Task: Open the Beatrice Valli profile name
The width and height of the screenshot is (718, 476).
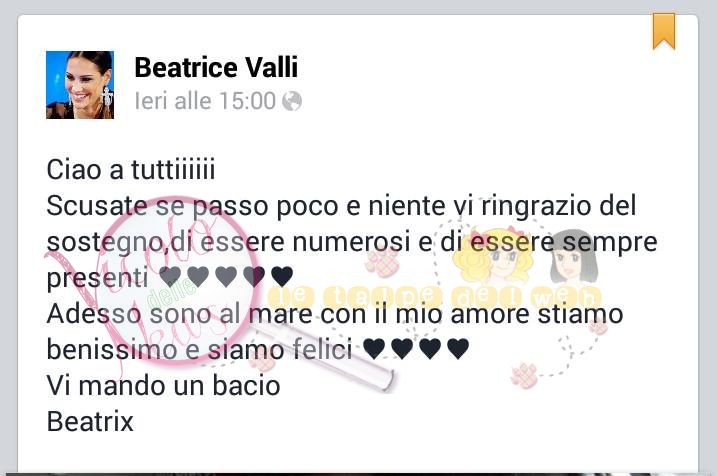Action: click(x=216, y=67)
